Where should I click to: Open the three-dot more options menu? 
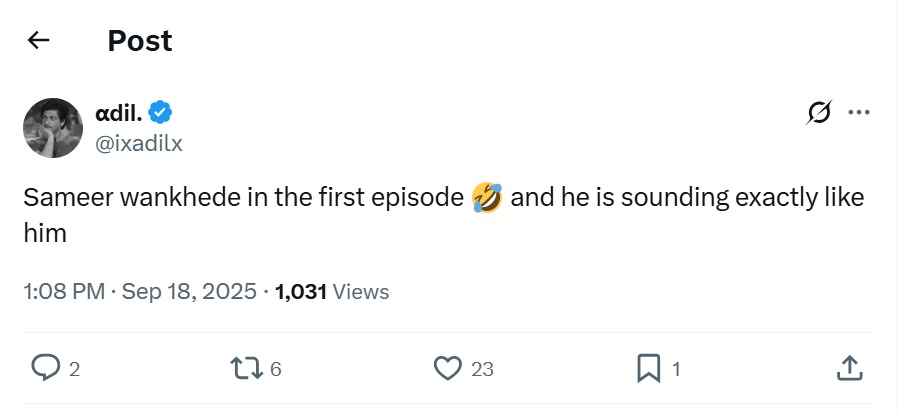[858, 113]
